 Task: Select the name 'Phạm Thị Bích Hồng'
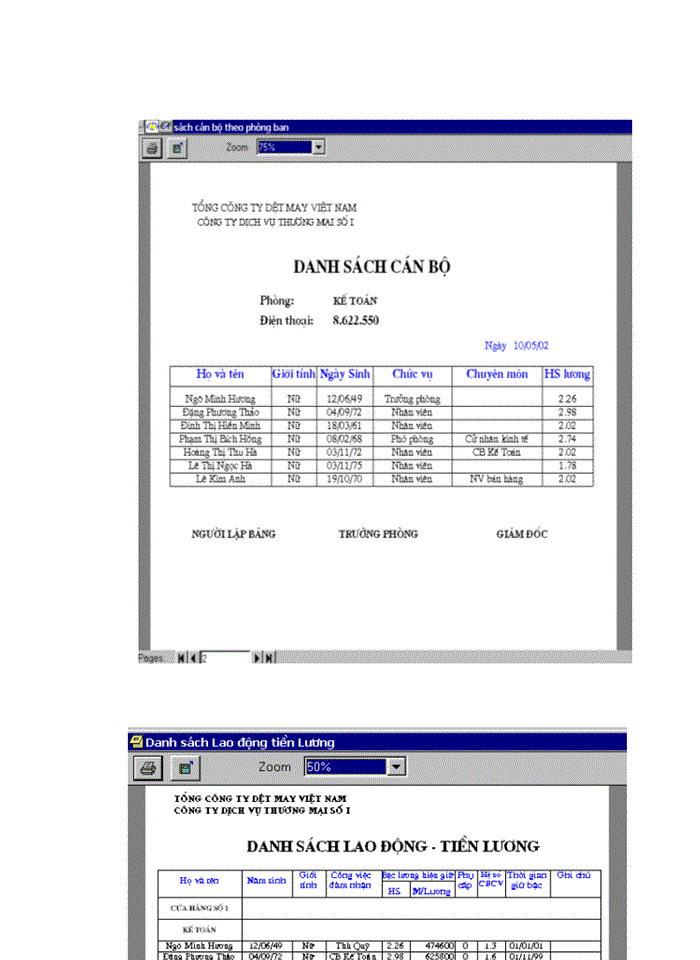(220, 439)
